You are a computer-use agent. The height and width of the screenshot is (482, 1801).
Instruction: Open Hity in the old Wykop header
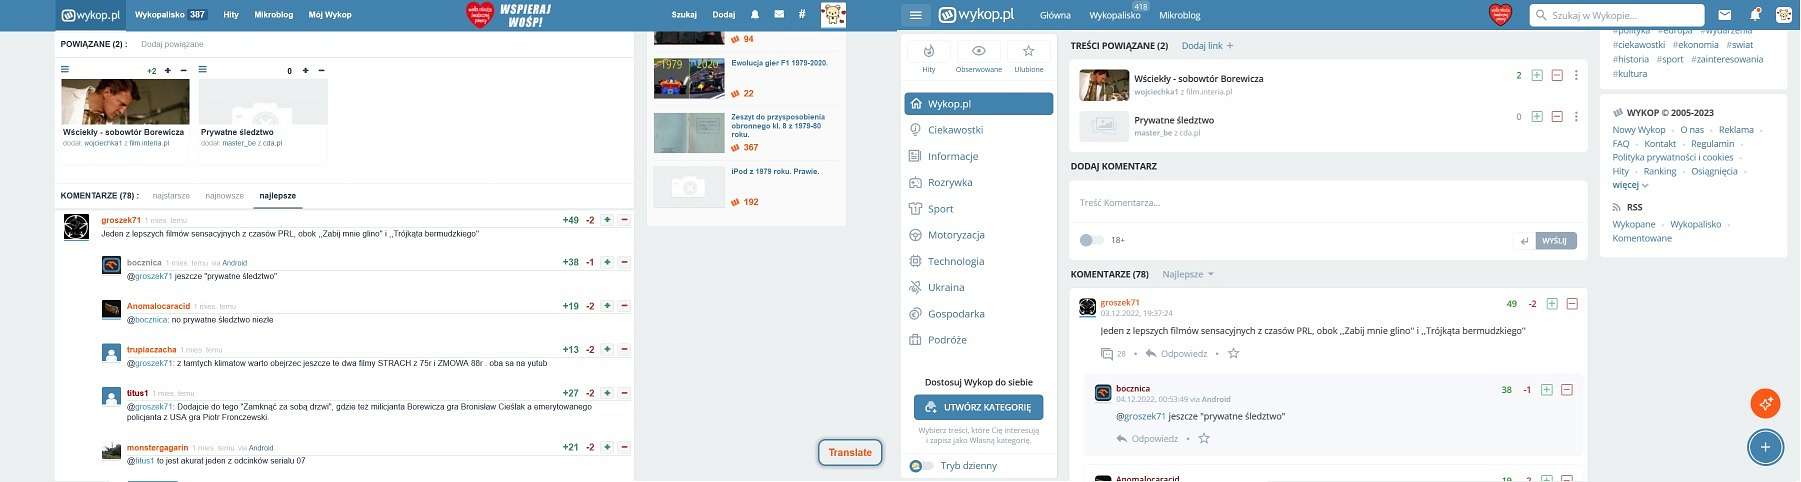[231, 15]
